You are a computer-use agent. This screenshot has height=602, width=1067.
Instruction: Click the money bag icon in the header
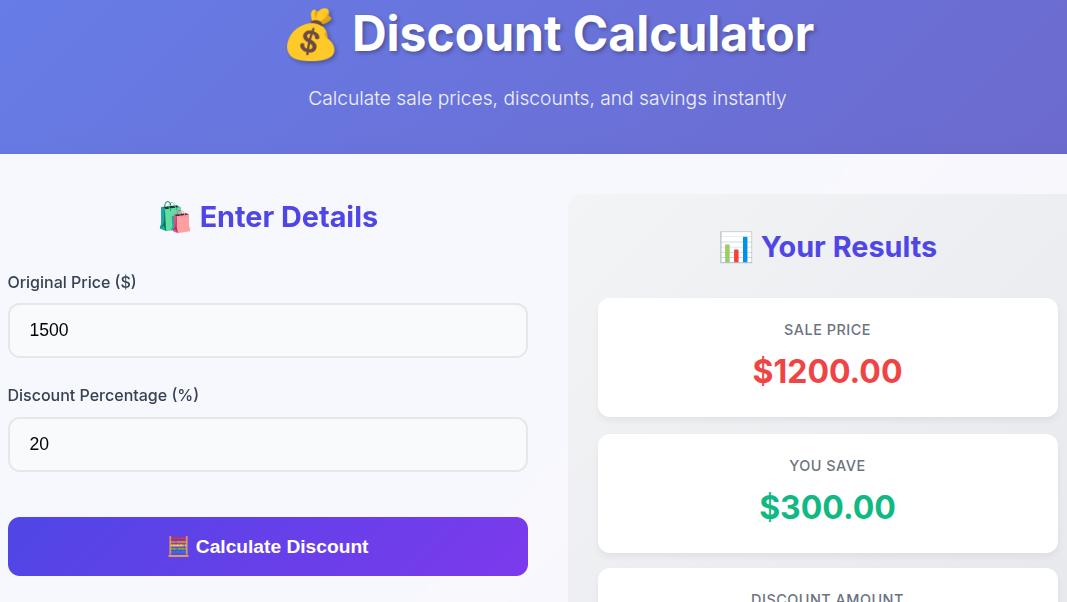tap(309, 33)
